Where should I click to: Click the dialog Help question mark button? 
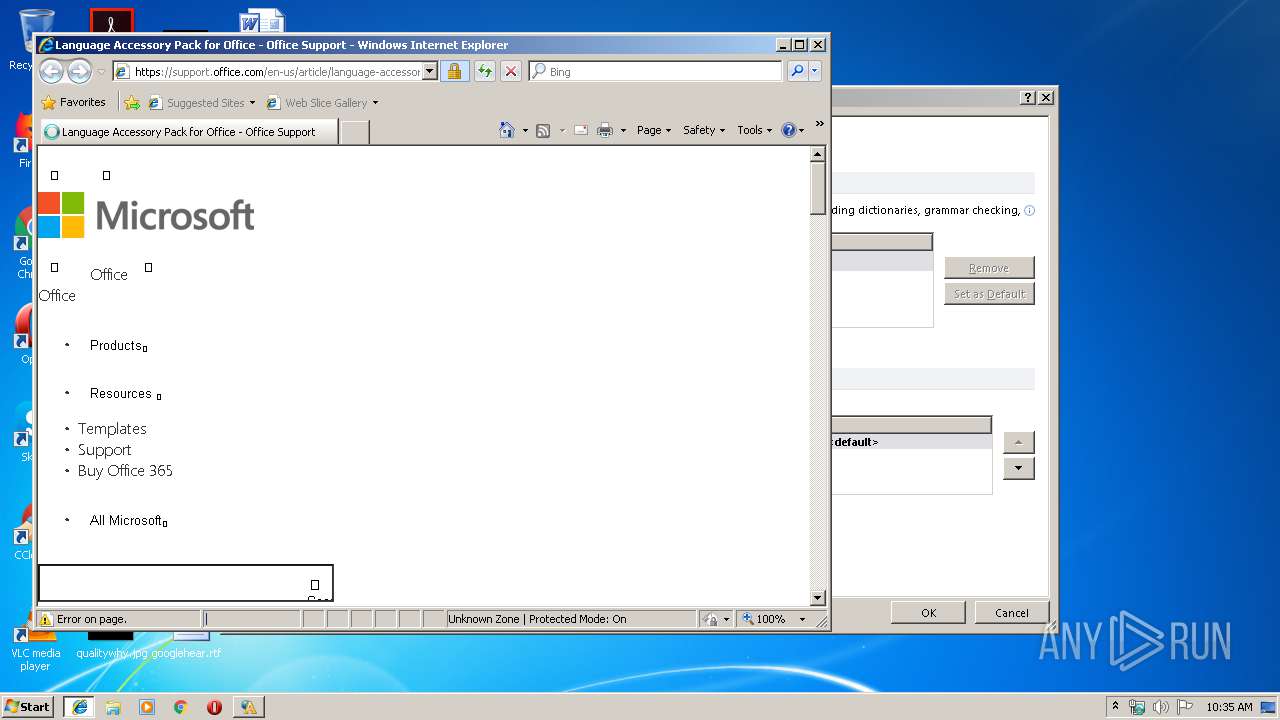click(x=1028, y=97)
